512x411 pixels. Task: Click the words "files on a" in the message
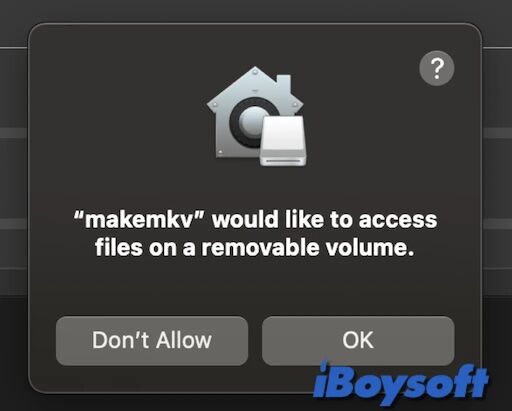[145, 248]
